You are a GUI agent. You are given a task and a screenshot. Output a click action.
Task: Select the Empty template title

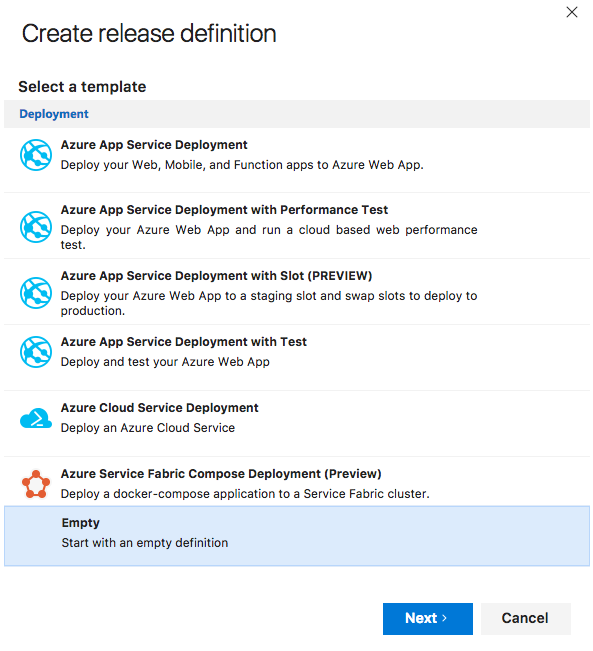[81, 523]
